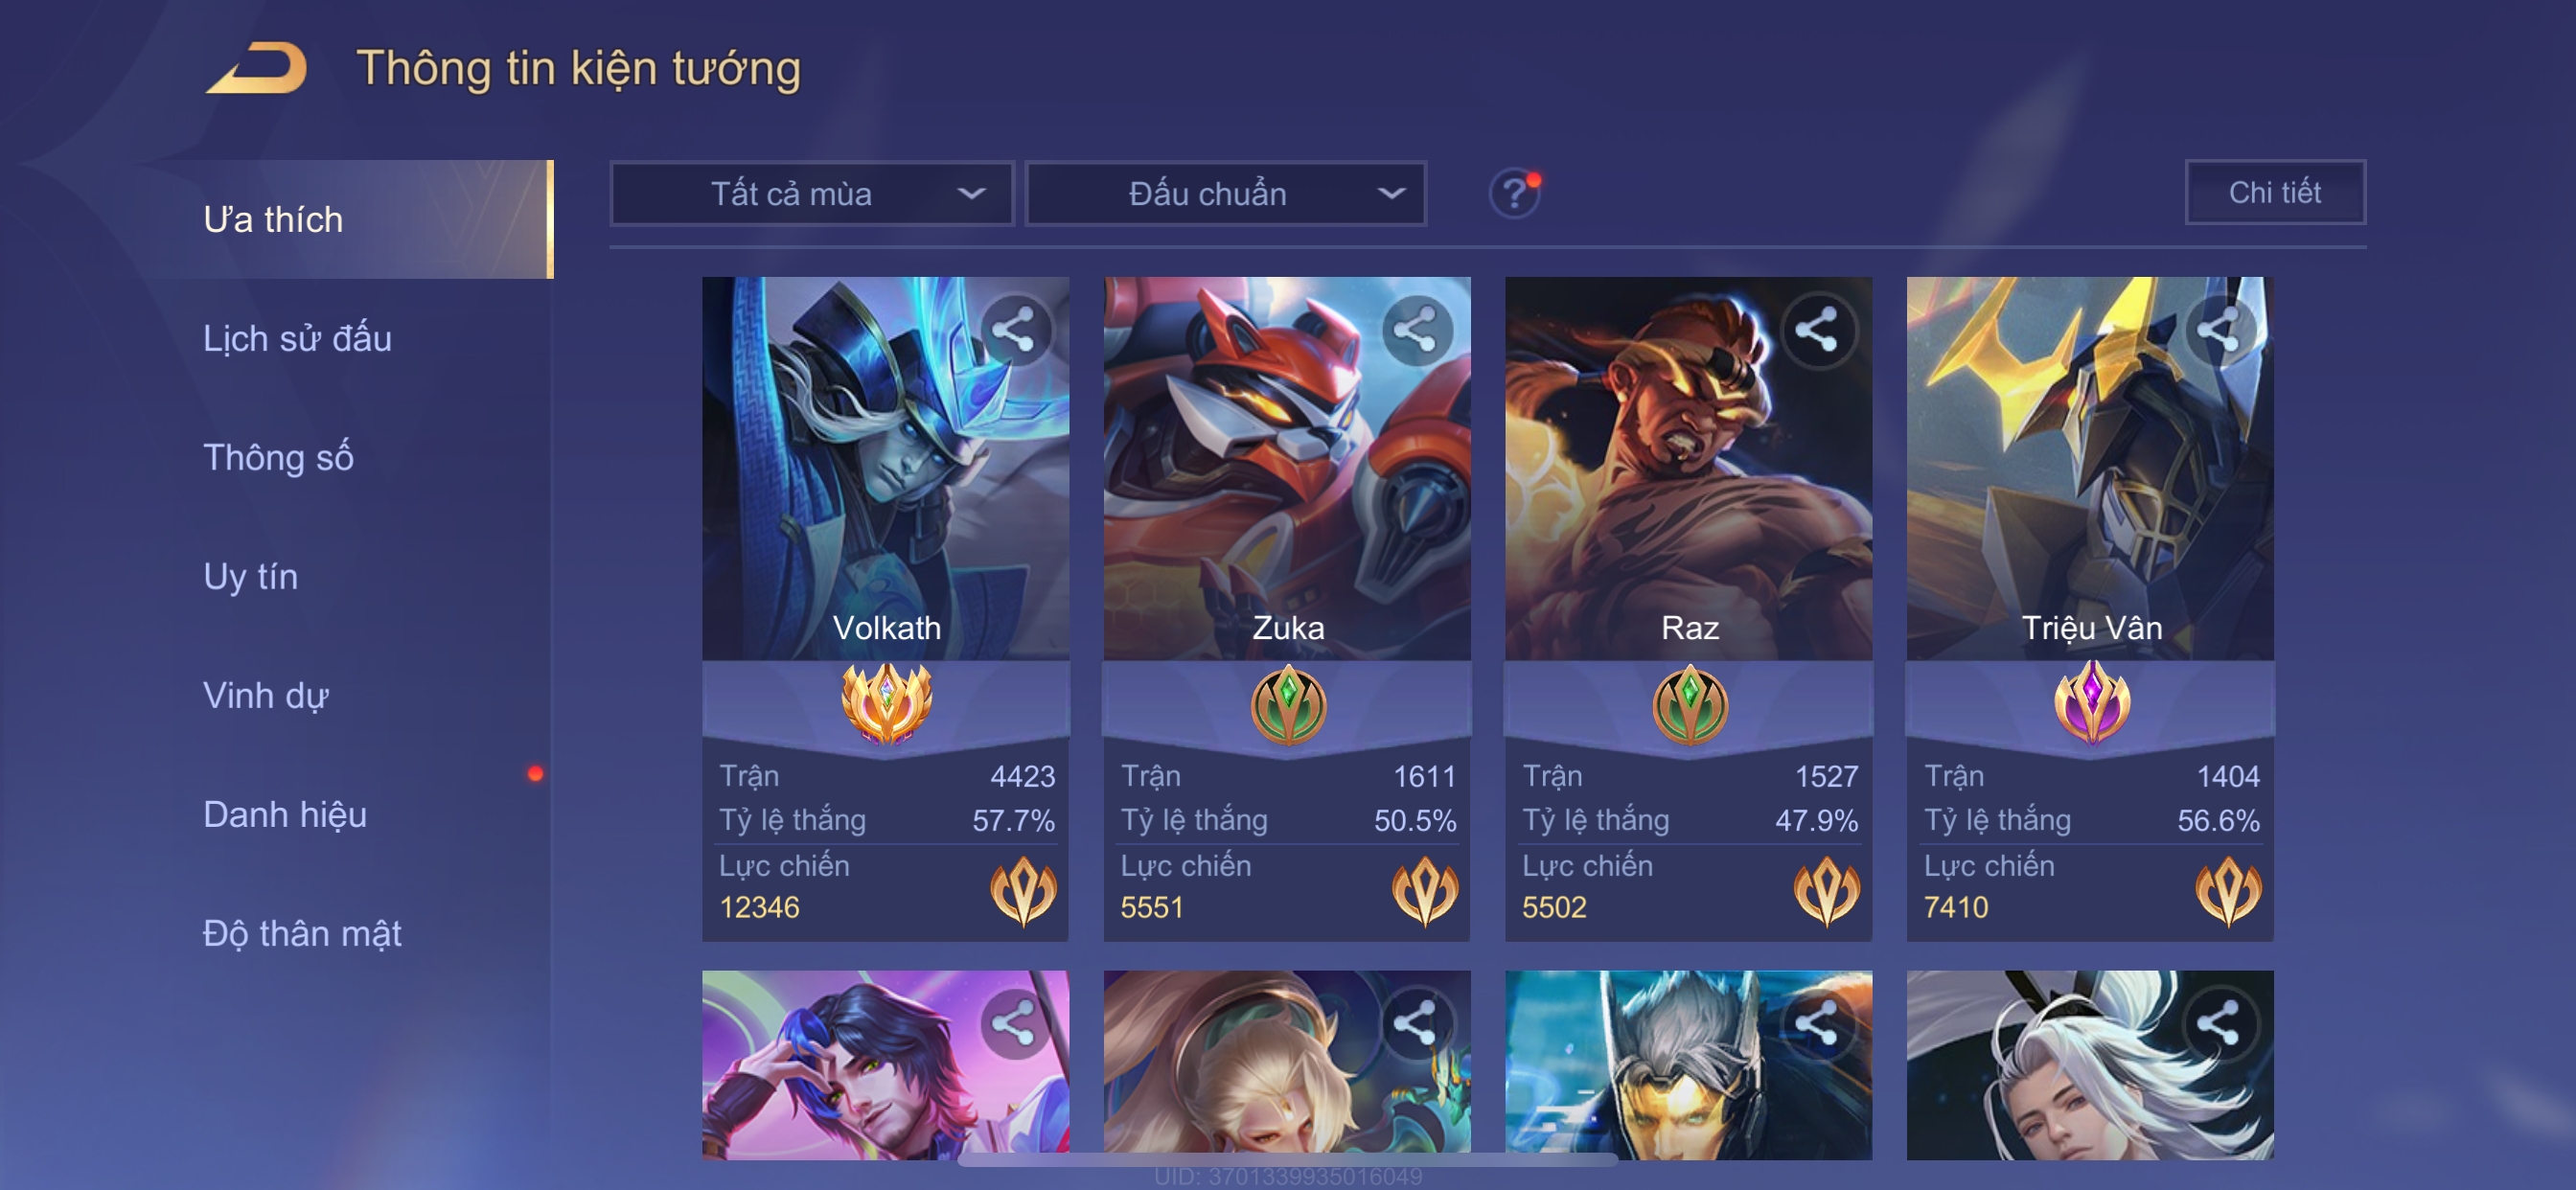Switch to the Thông số tab

(278, 457)
